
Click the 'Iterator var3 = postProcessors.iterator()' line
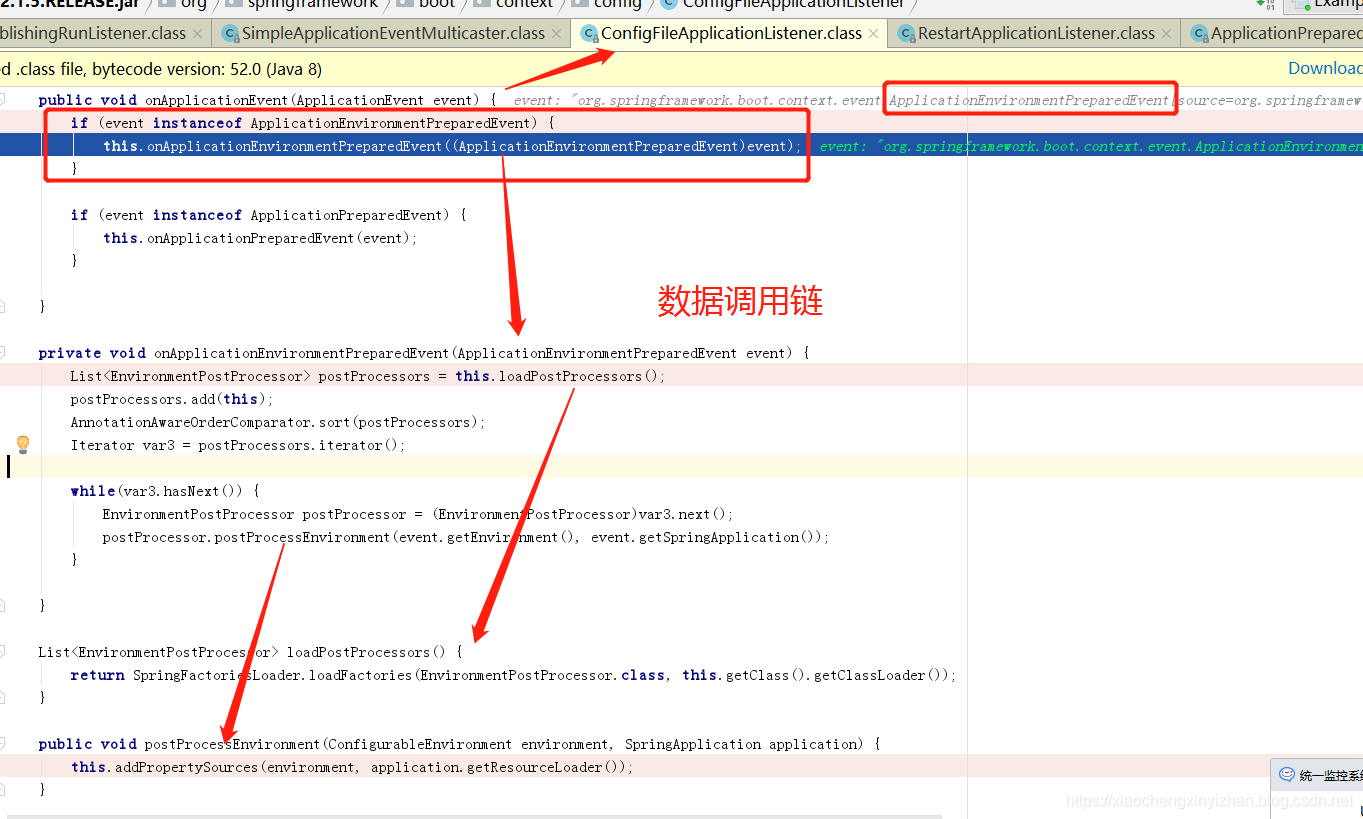[x=238, y=445]
